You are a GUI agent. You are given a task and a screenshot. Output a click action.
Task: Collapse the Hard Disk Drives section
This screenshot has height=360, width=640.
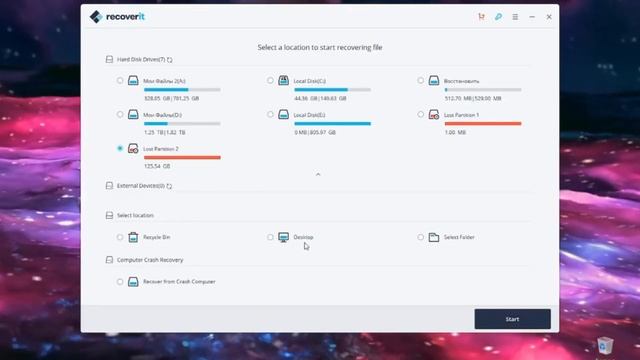pyautogui.click(x=109, y=59)
